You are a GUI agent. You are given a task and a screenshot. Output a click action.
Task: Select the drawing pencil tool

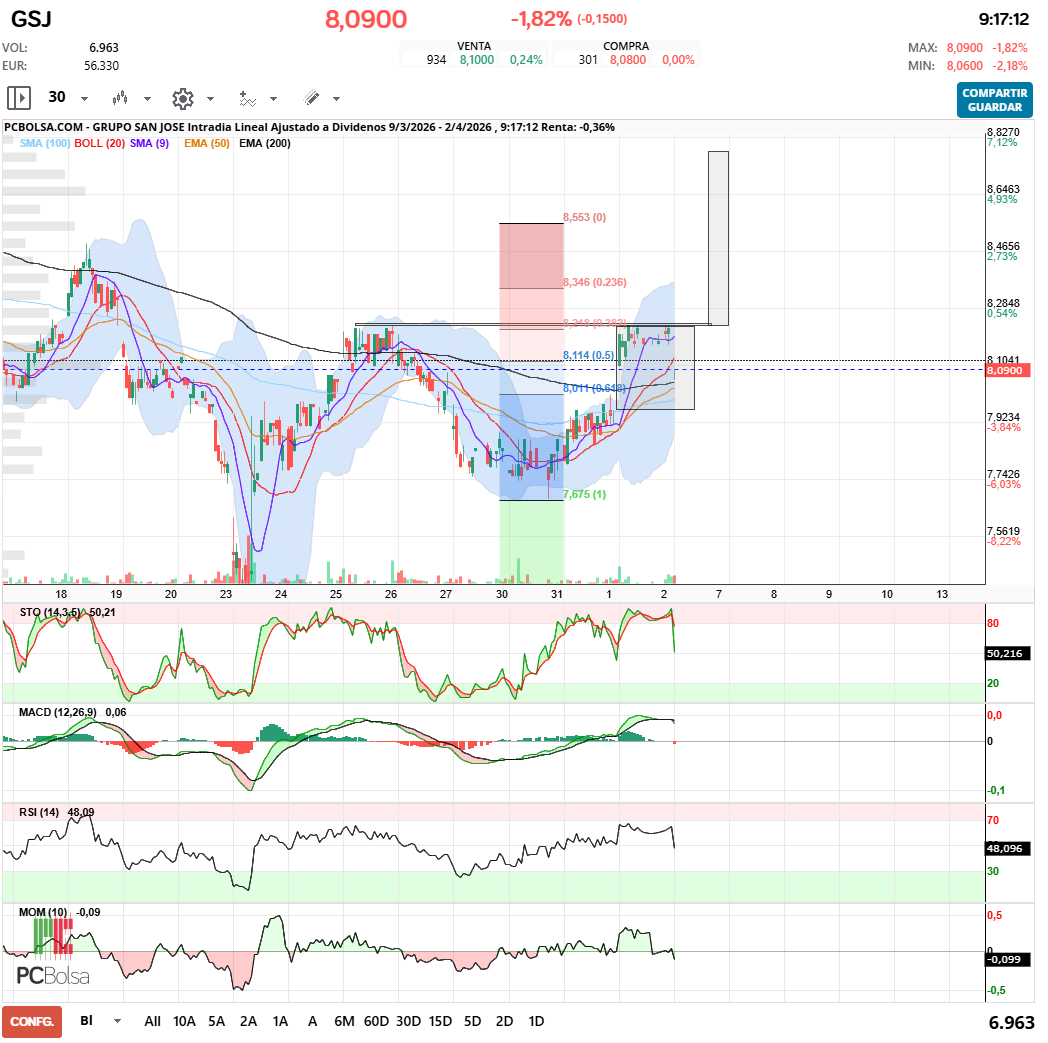coord(311,98)
